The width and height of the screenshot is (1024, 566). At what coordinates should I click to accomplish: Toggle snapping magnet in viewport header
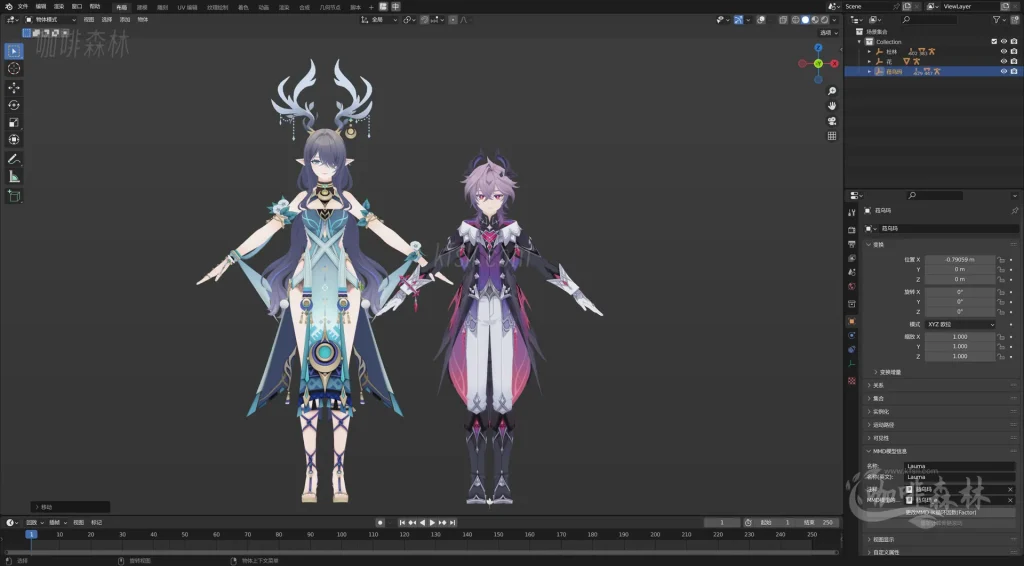pos(425,20)
